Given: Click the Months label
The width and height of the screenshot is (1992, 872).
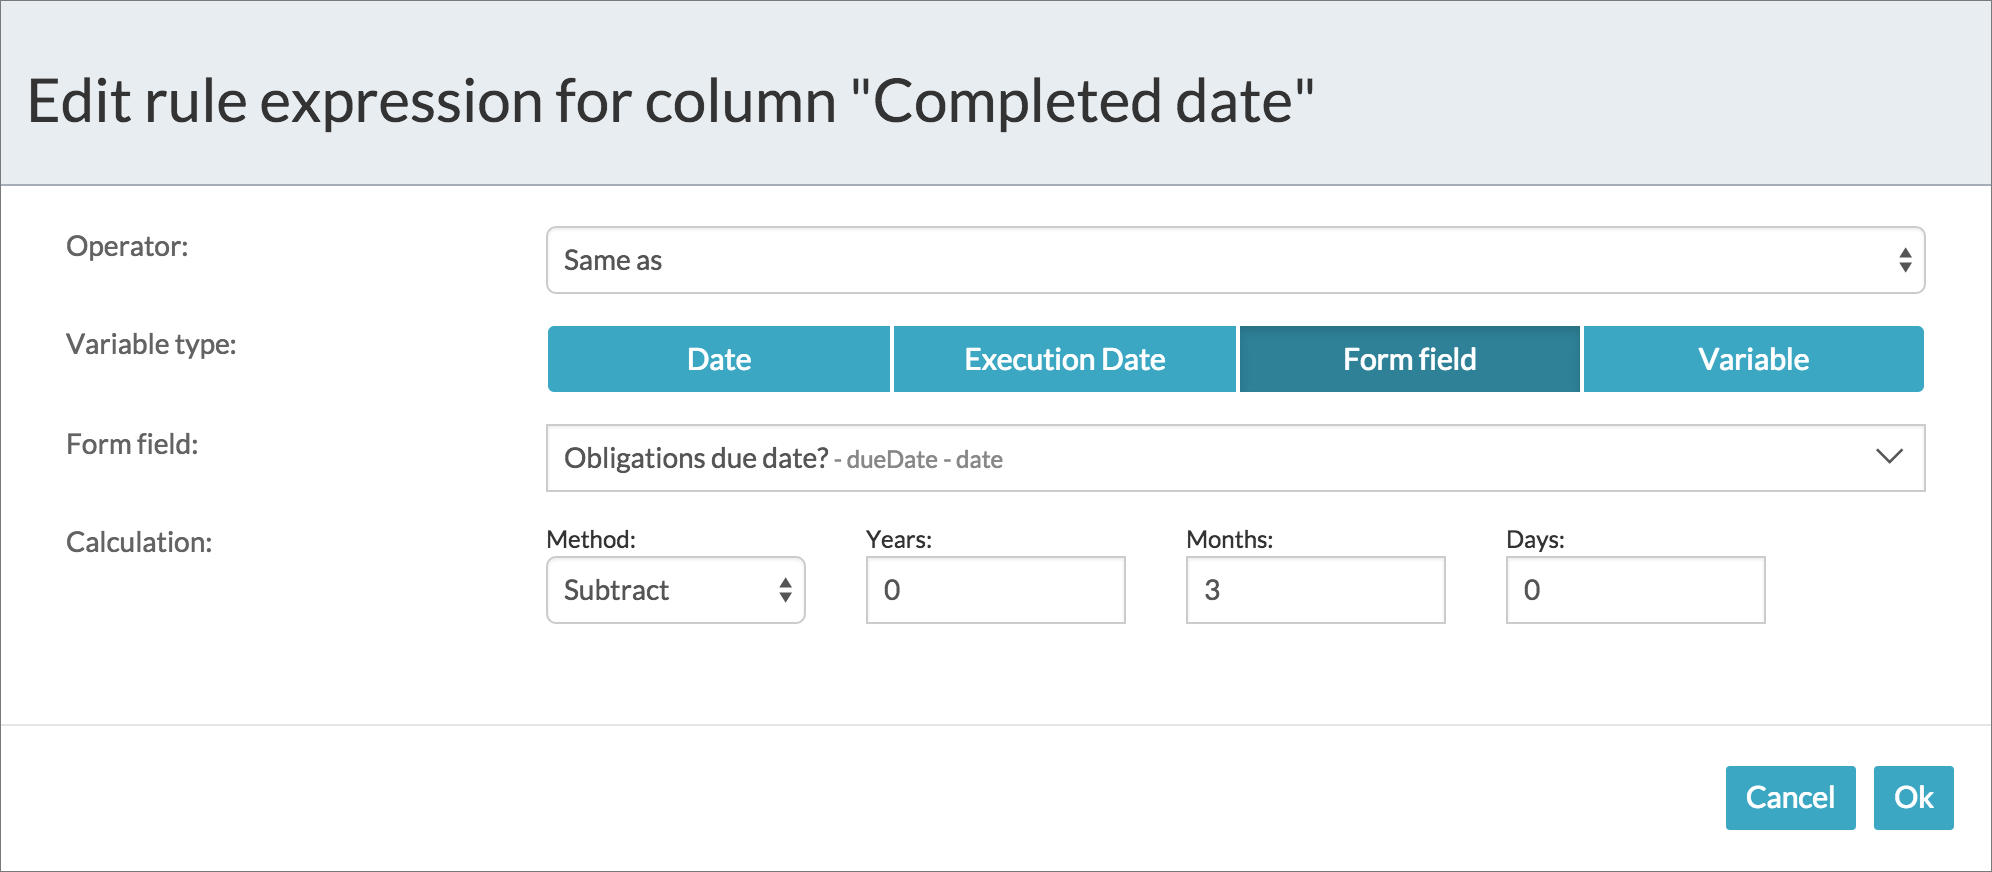Looking at the screenshot, I should pos(1230,539).
